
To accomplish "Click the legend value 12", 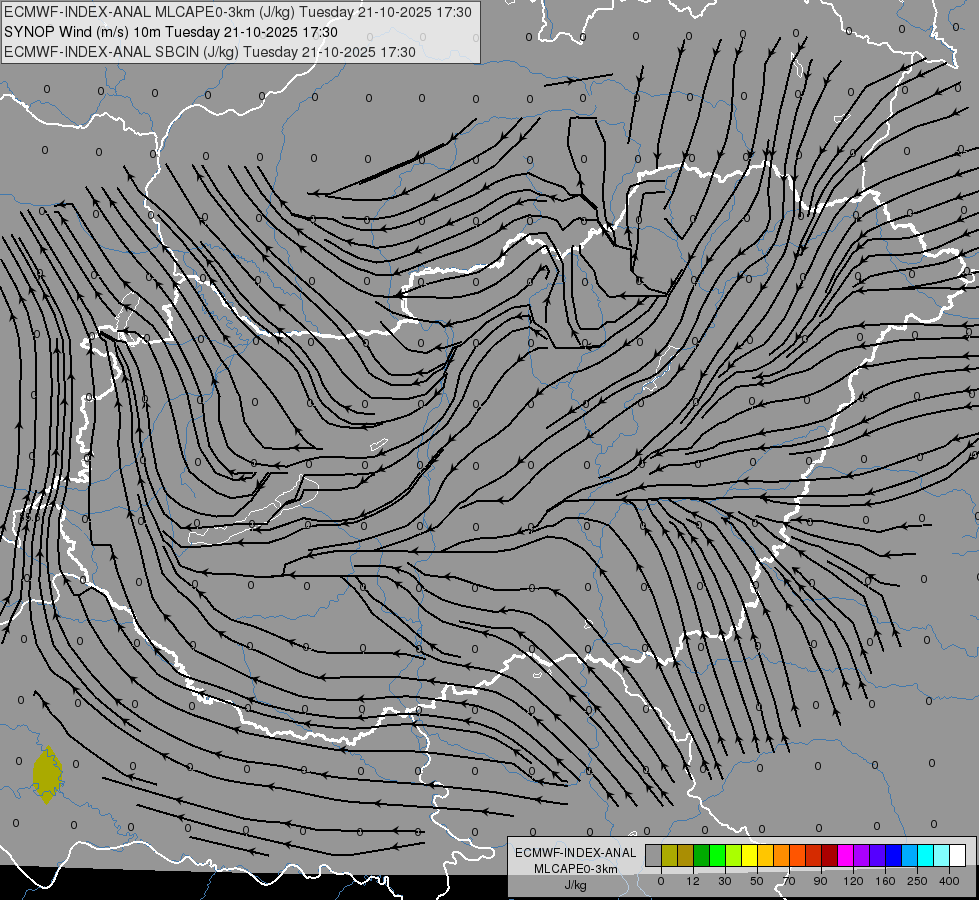I will pos(693,881).
